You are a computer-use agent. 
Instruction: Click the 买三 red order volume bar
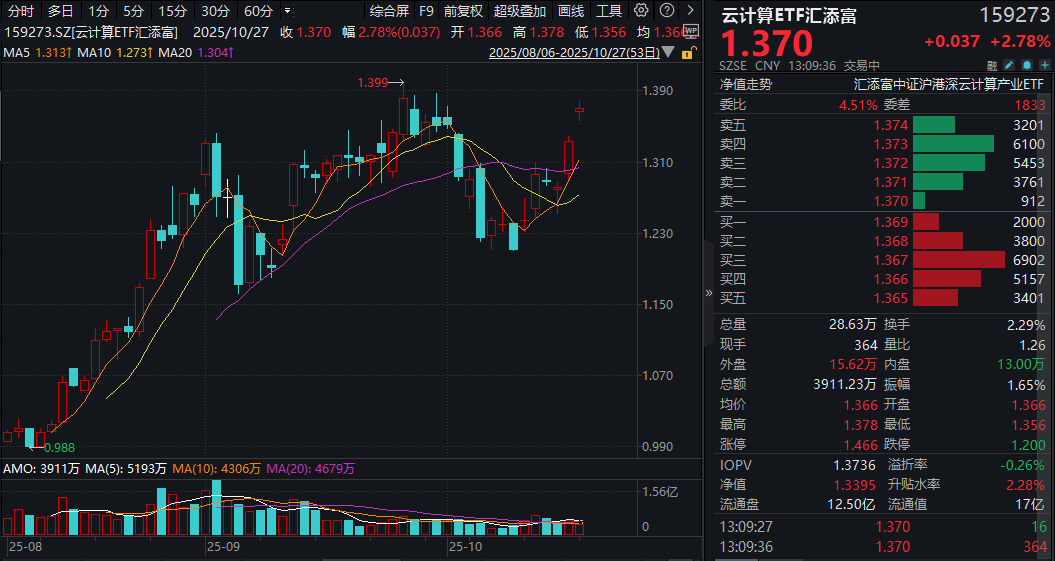[958, 259]
